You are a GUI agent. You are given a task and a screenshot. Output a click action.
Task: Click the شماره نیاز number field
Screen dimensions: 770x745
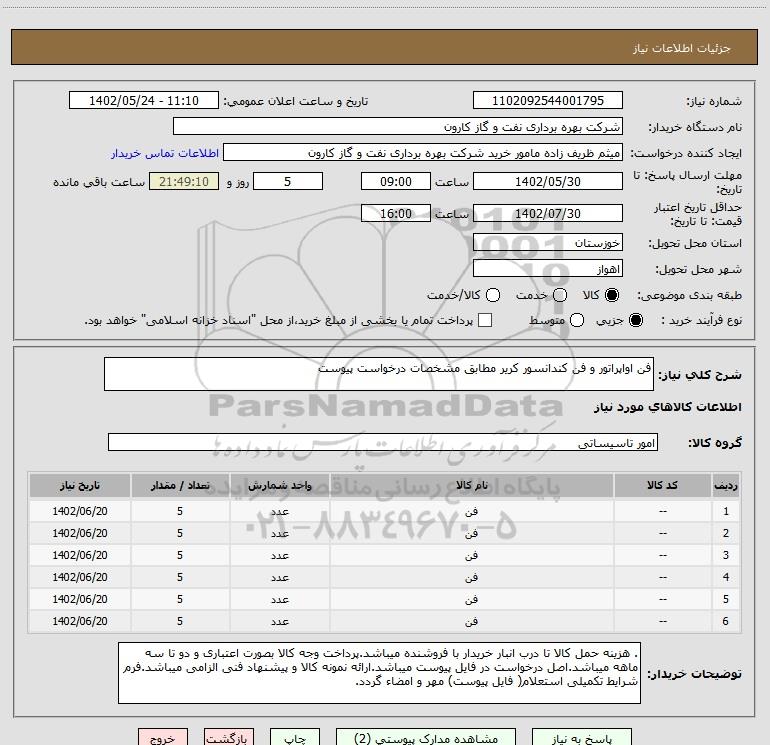[548, 100]
